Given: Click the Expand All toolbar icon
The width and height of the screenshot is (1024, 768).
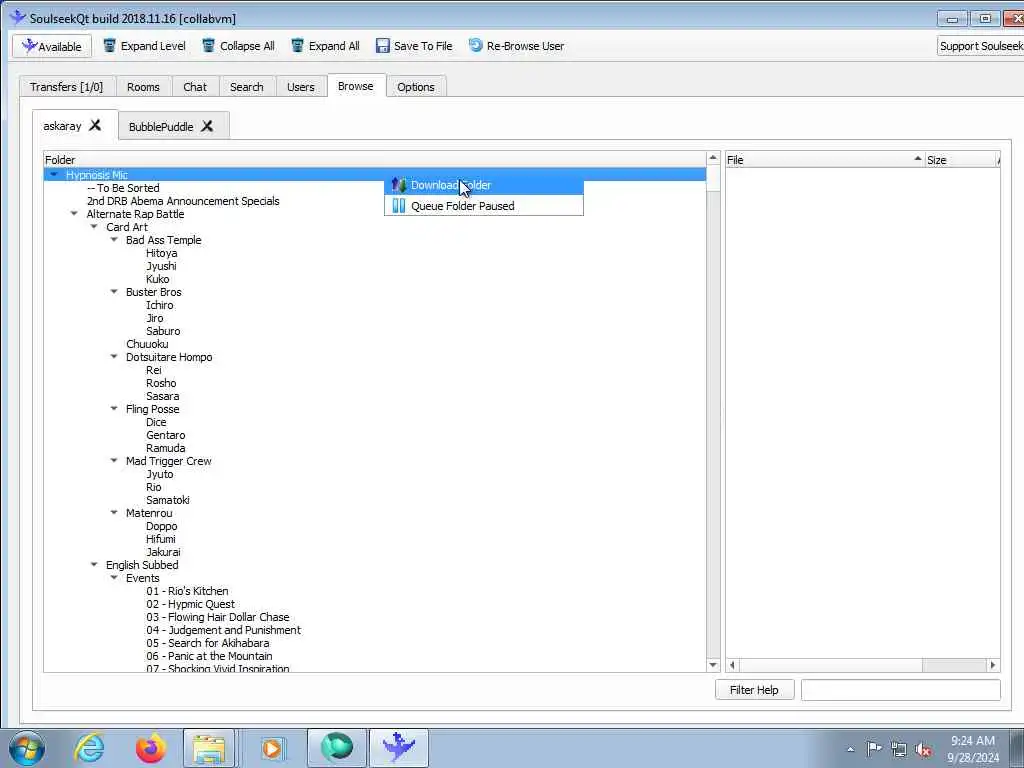Looking at the screenshot, I should pyautogui.click(x=297, y=46).
